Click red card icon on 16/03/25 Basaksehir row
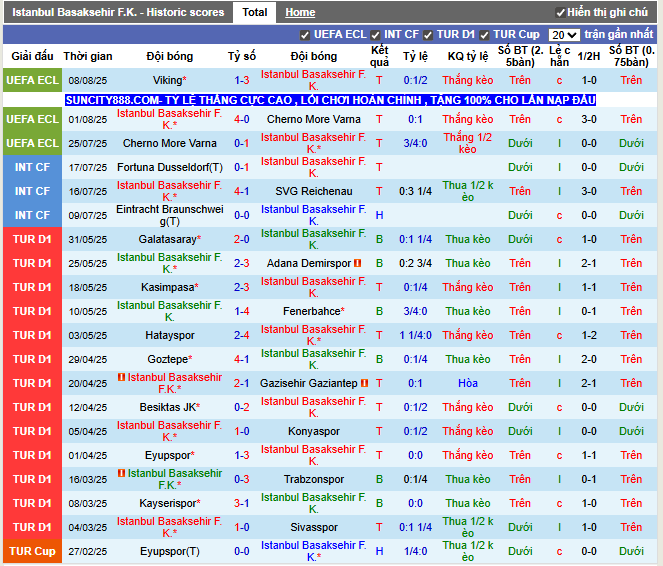This screenshot has height=566, width=663. [x=121, y=473]
